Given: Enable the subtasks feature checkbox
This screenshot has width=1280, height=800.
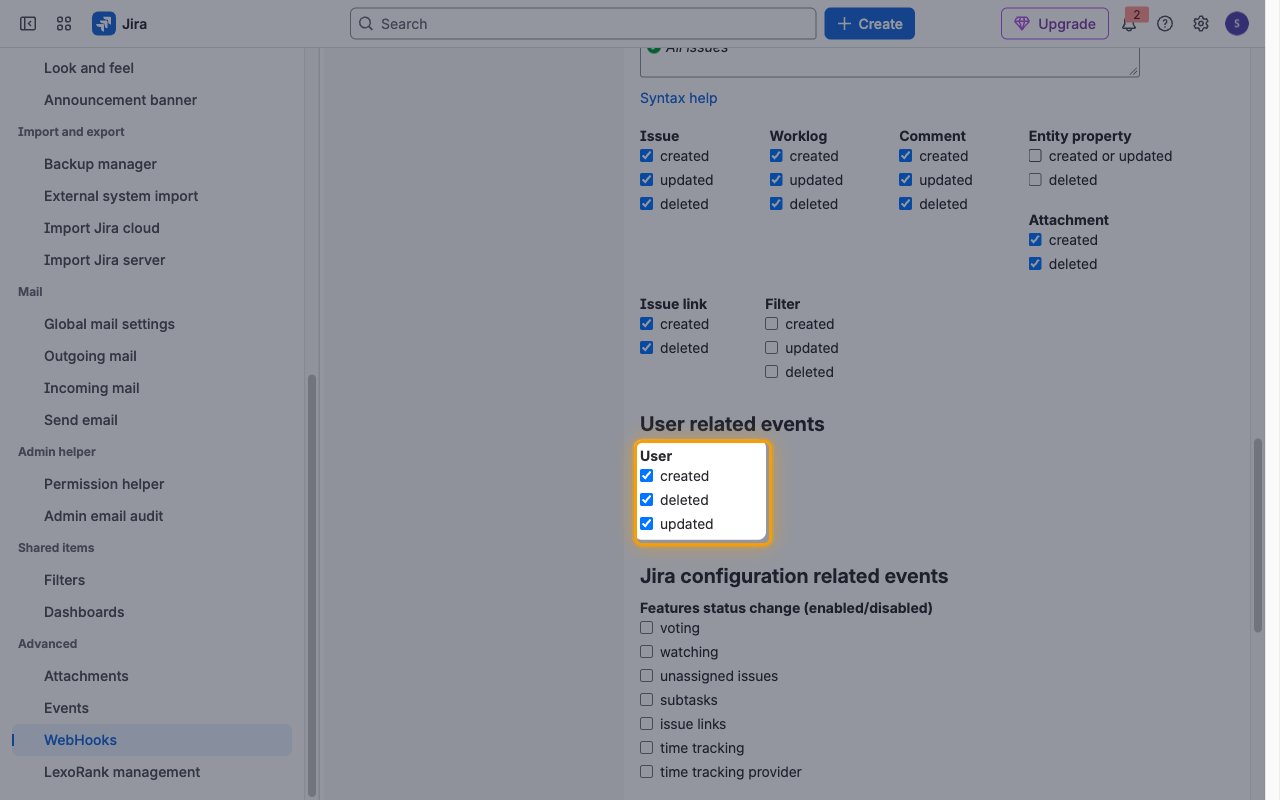Looking at the screenshot, I should pos(646,700).
